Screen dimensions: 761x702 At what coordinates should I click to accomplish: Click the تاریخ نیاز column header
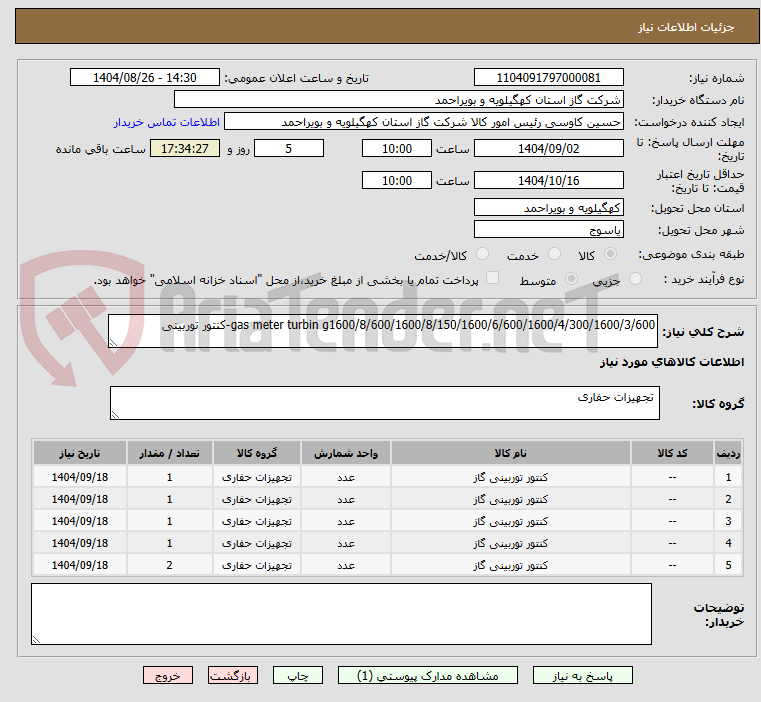[x=79, y=453]
